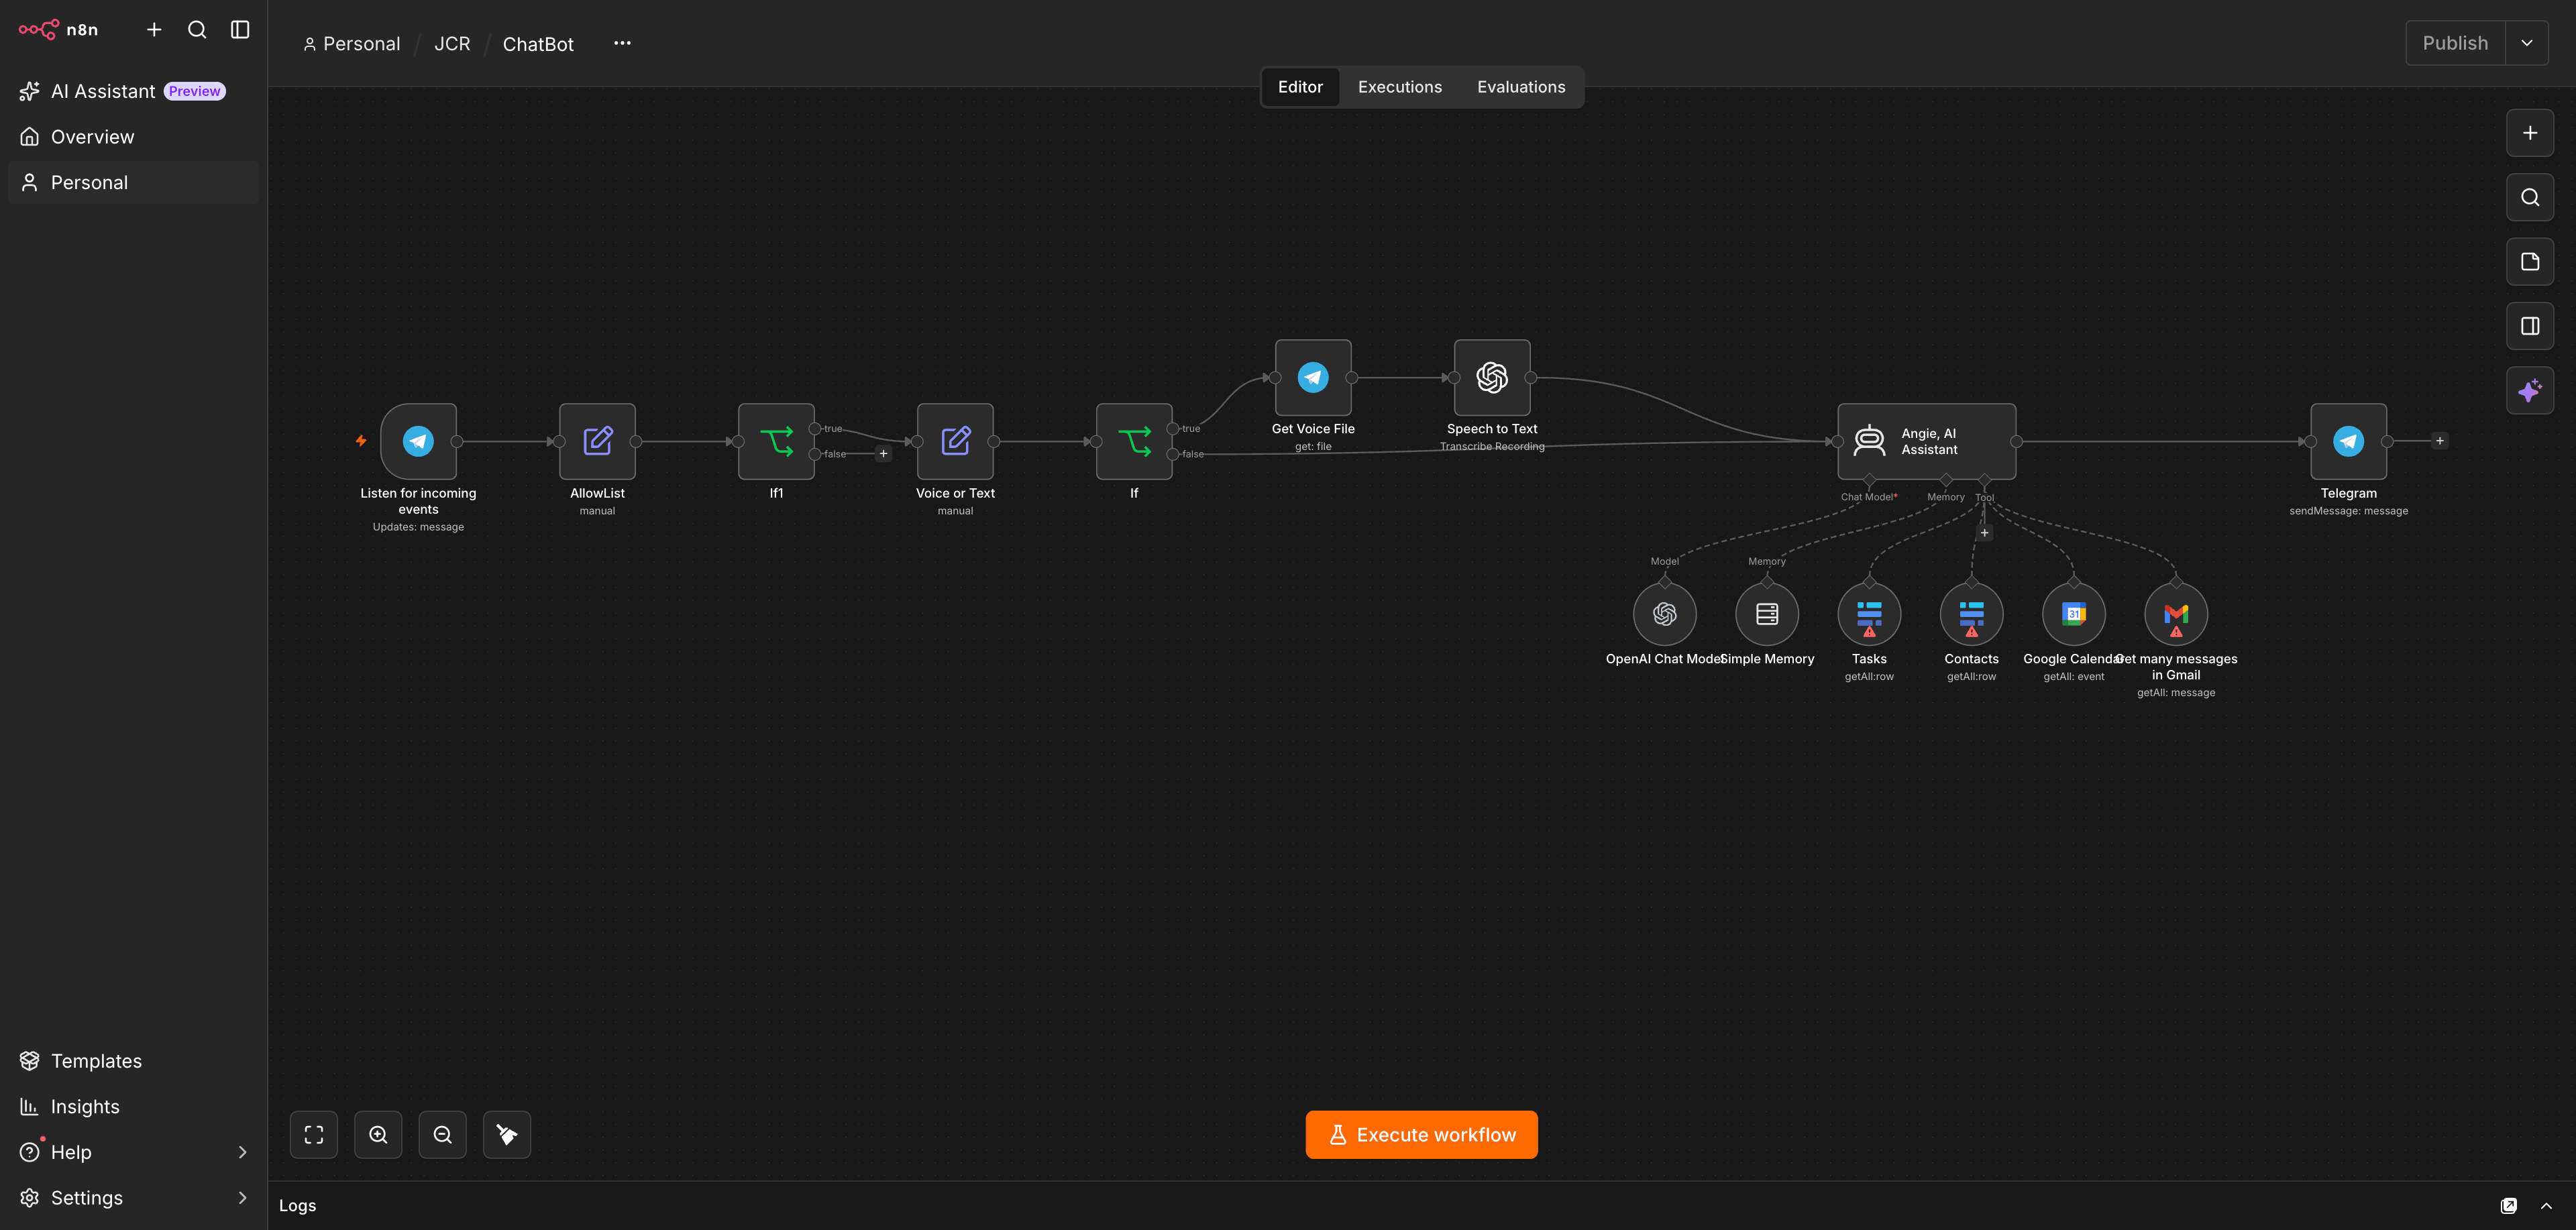Select the Get Voice File node

(x=1313, y=377)
